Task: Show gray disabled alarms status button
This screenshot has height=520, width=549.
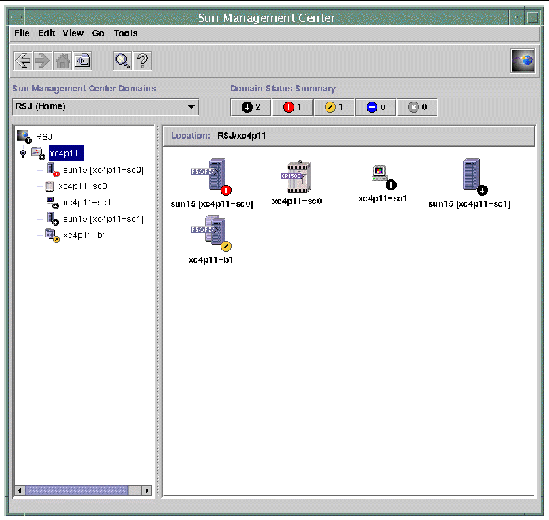Action: (x=417, y=107)
